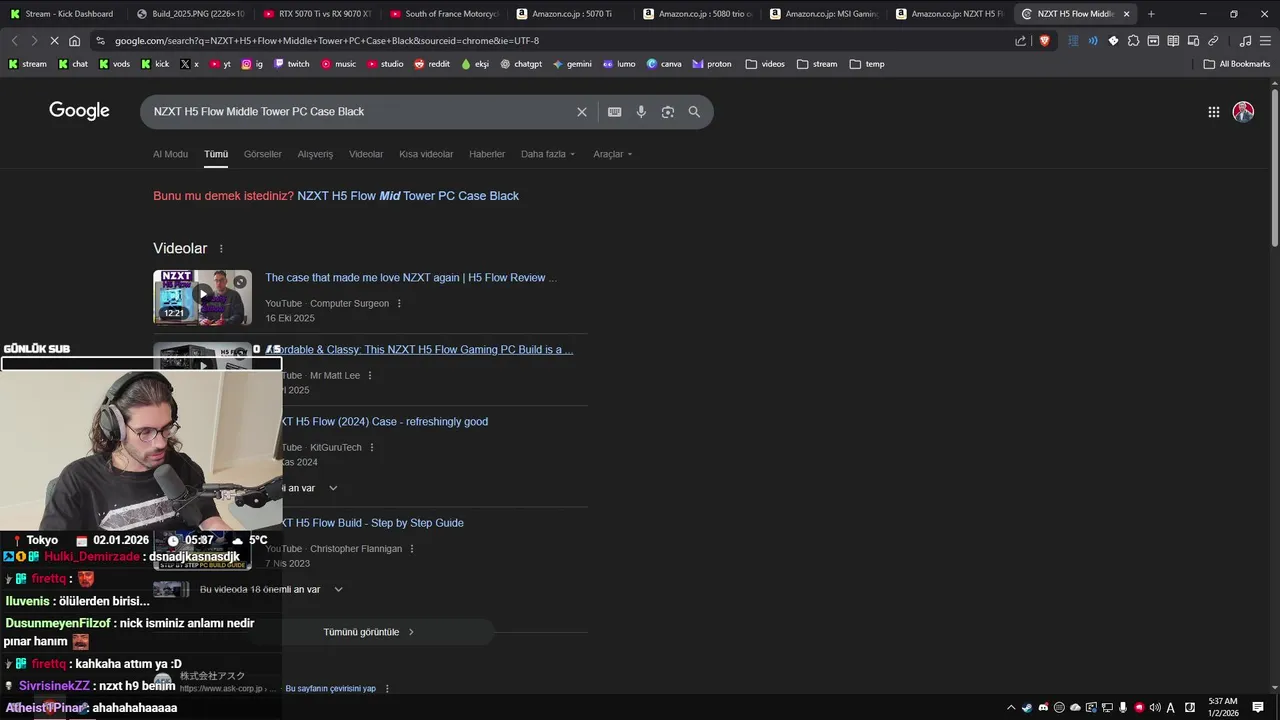Go to Google logo homepage
Viewport: 1280px width, 720px height.
[x=79, y=111]
